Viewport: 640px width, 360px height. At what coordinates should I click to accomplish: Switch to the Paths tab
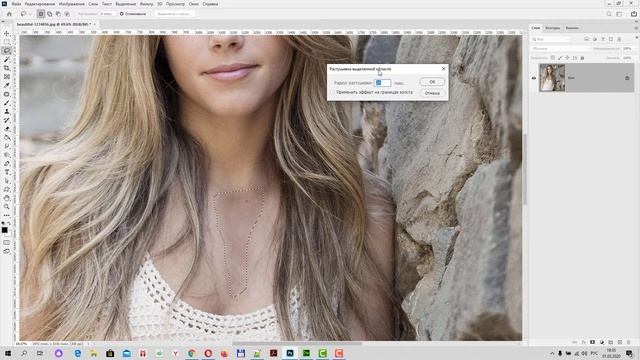point(553,28)
